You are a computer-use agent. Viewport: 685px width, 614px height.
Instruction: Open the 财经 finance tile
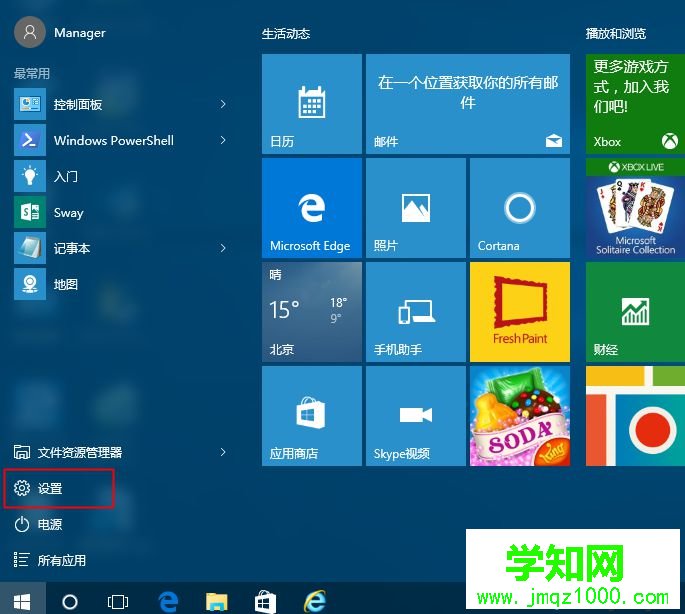tap(635, 312)
